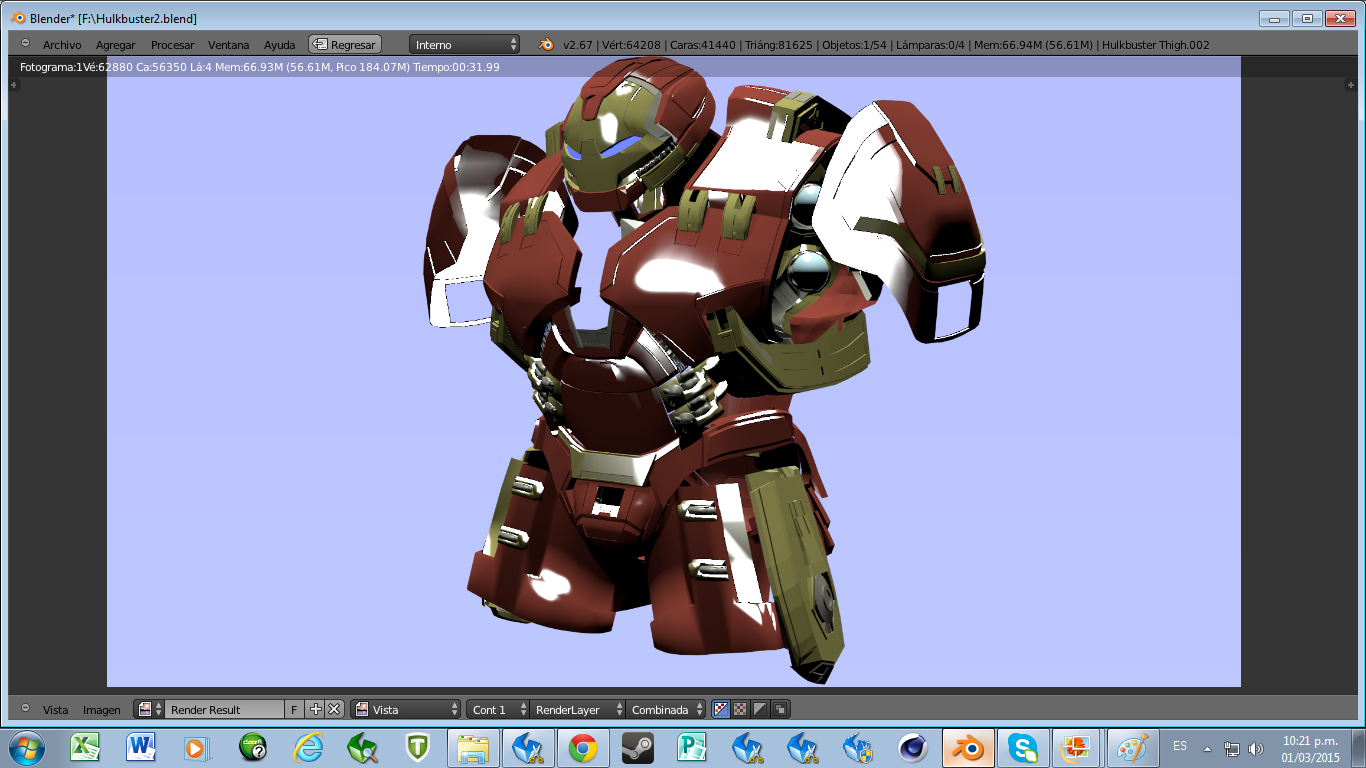The height and width of the screenshot is (768, 1366).
Task: Click the Vért:64208 vertex count
Action: coord(629,45)
